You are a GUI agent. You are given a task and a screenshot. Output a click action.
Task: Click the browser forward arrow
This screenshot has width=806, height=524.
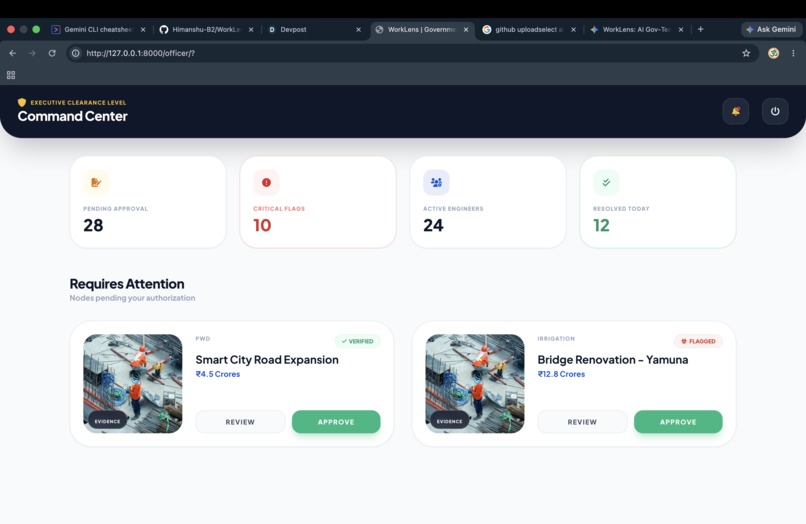[x=32, y=53]
